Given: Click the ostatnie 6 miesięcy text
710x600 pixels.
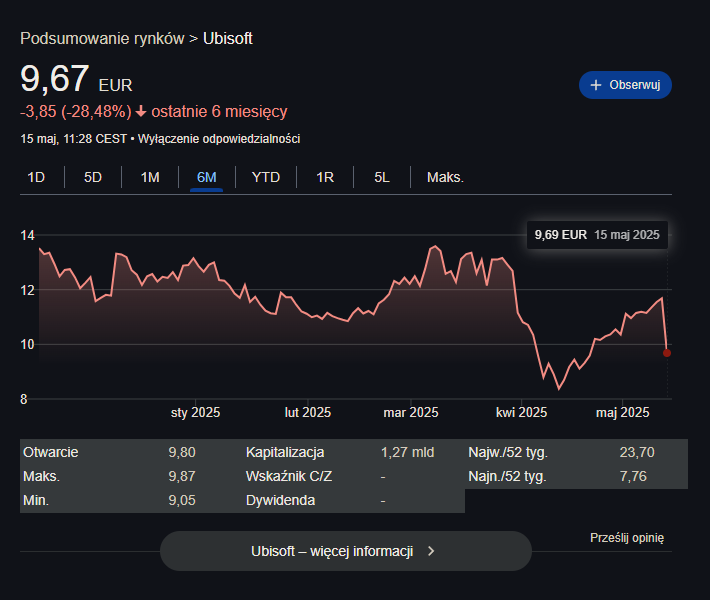Looking at the screenshot, I should click(219, 111).
